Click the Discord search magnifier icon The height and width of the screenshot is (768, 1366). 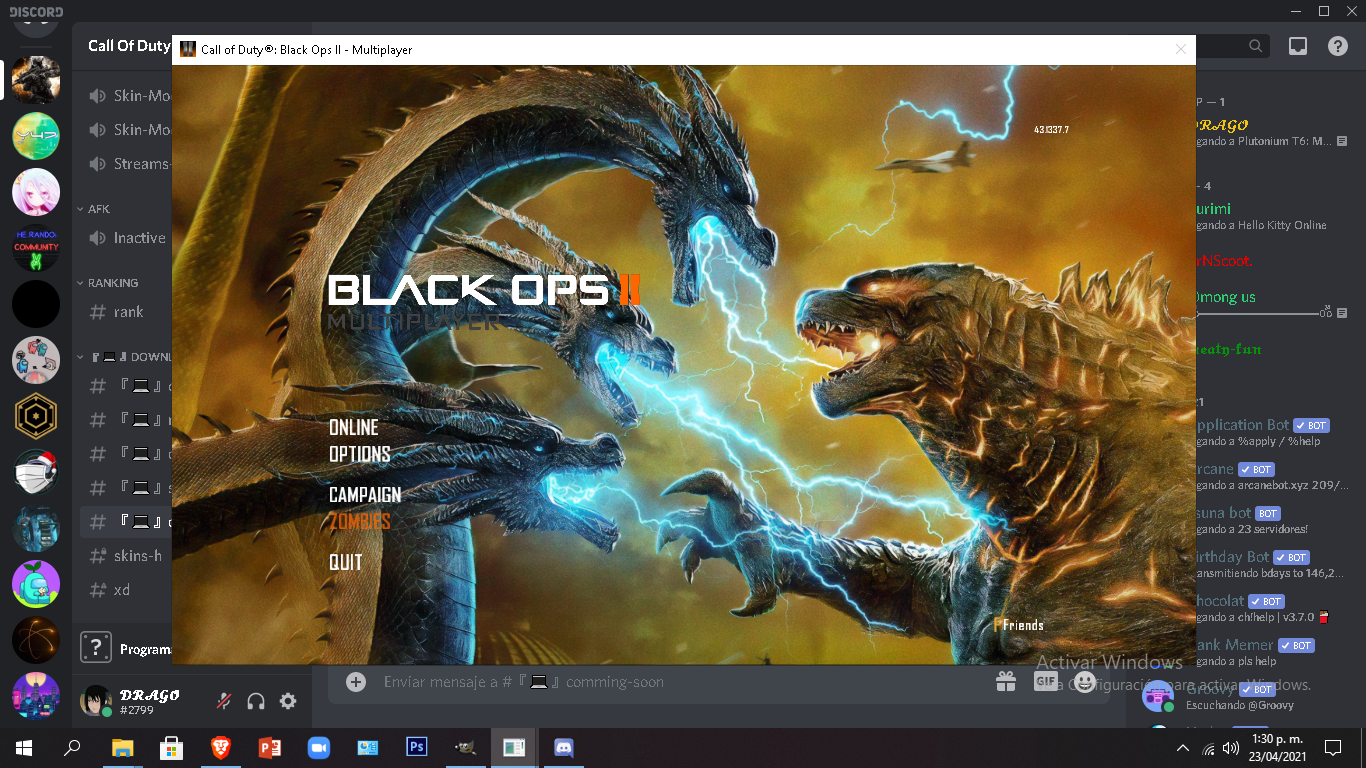(1255, 46)
